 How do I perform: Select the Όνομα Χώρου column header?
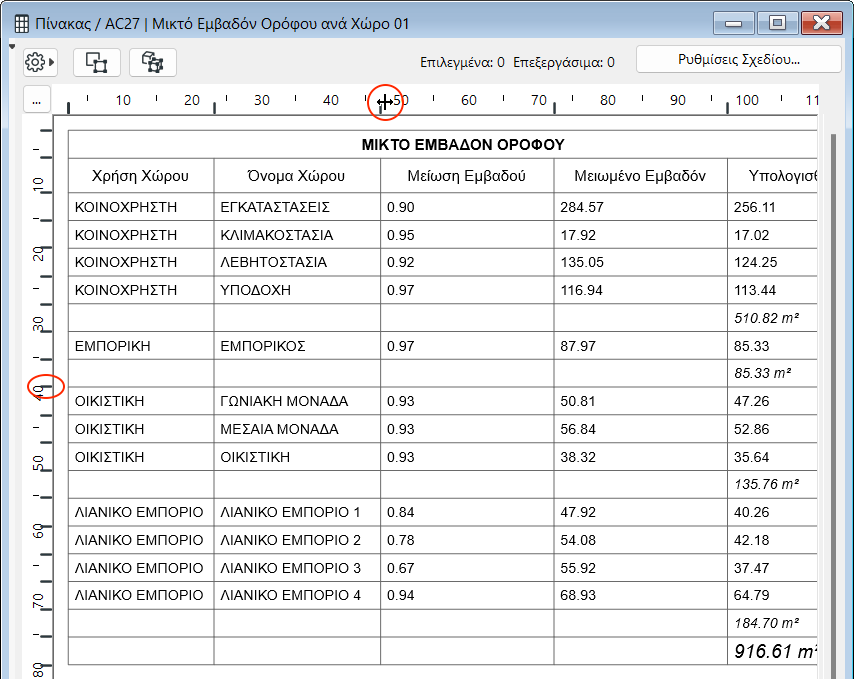296,176
